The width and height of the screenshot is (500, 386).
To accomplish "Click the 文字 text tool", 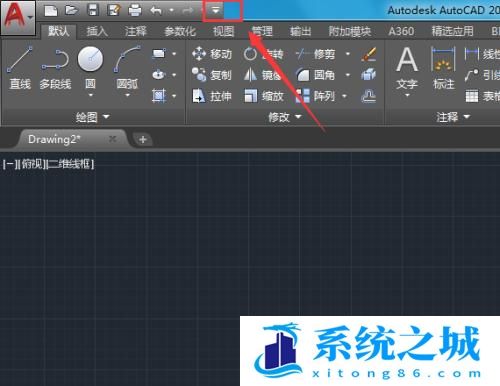I will pyautogui.click(x=407, y=68).
